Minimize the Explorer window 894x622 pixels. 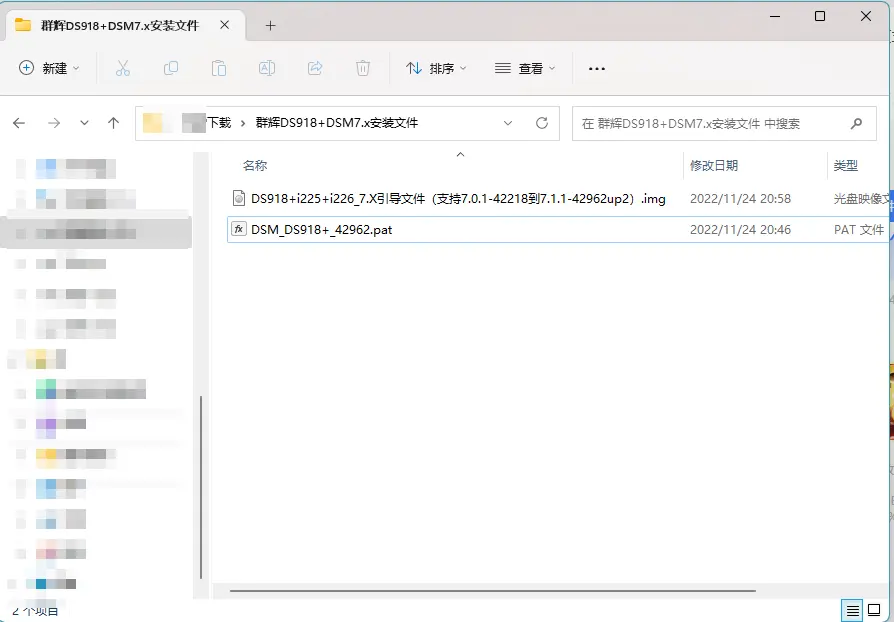coord(775,17)
